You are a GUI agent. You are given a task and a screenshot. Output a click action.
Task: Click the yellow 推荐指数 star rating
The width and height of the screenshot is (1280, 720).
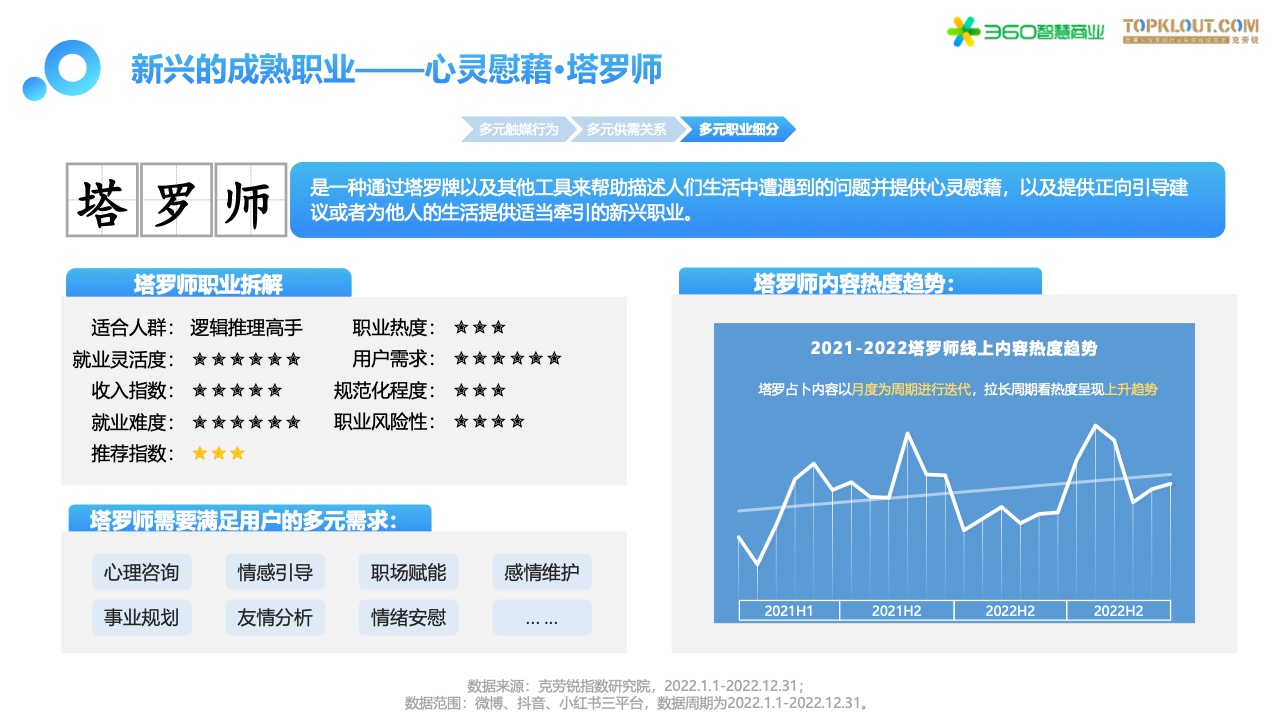218,453
